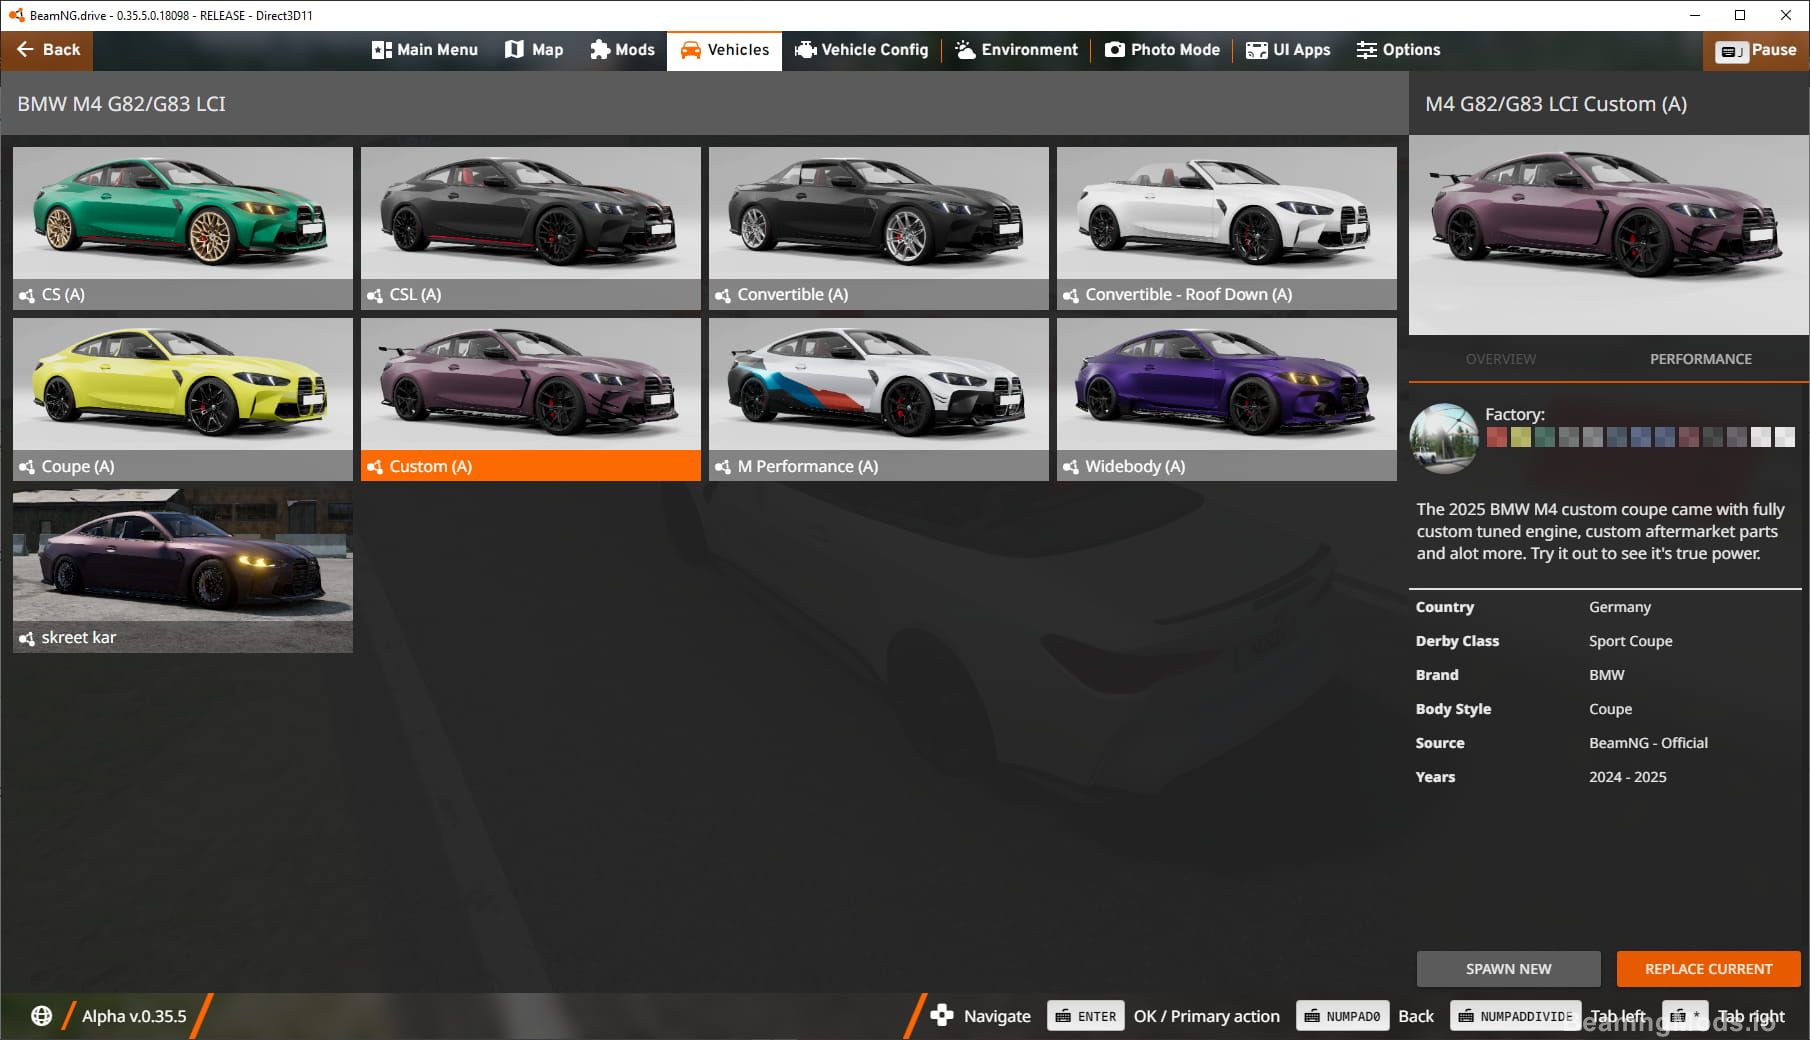Click the Alpha v.0.35.5 version text
1810x1040 pixels.
[134, 1016]
